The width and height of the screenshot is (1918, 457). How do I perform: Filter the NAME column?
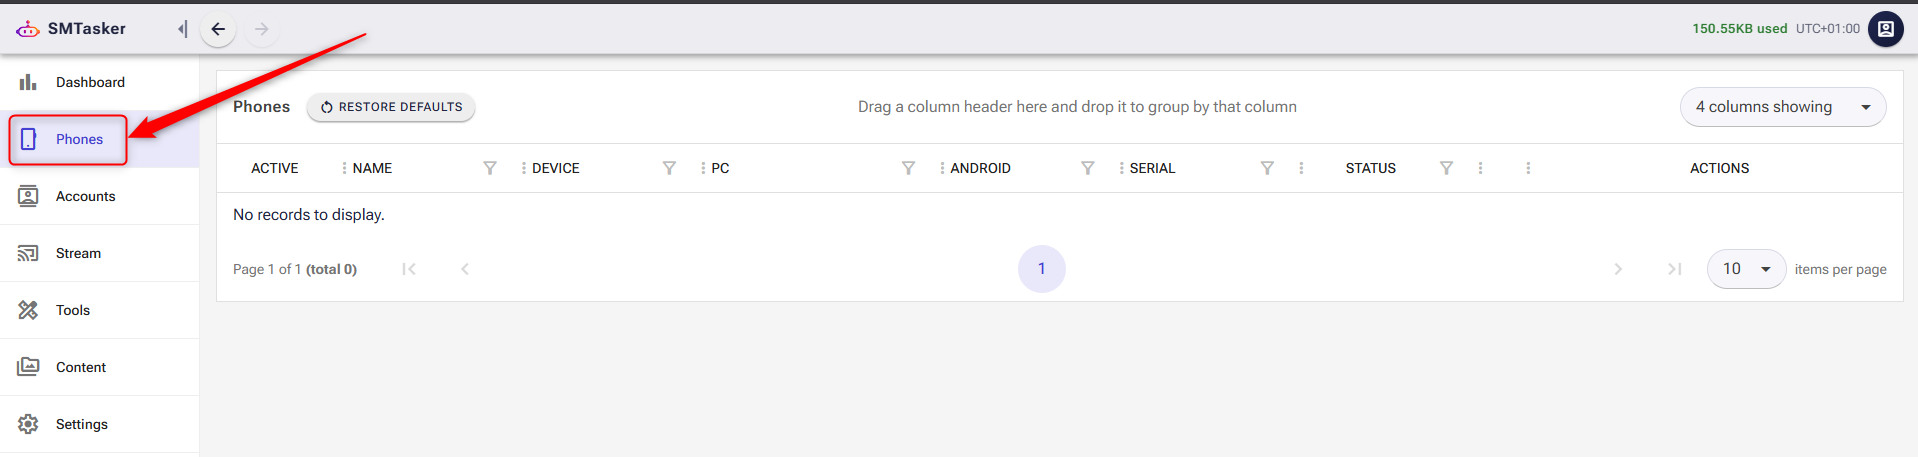coord(490,168)
